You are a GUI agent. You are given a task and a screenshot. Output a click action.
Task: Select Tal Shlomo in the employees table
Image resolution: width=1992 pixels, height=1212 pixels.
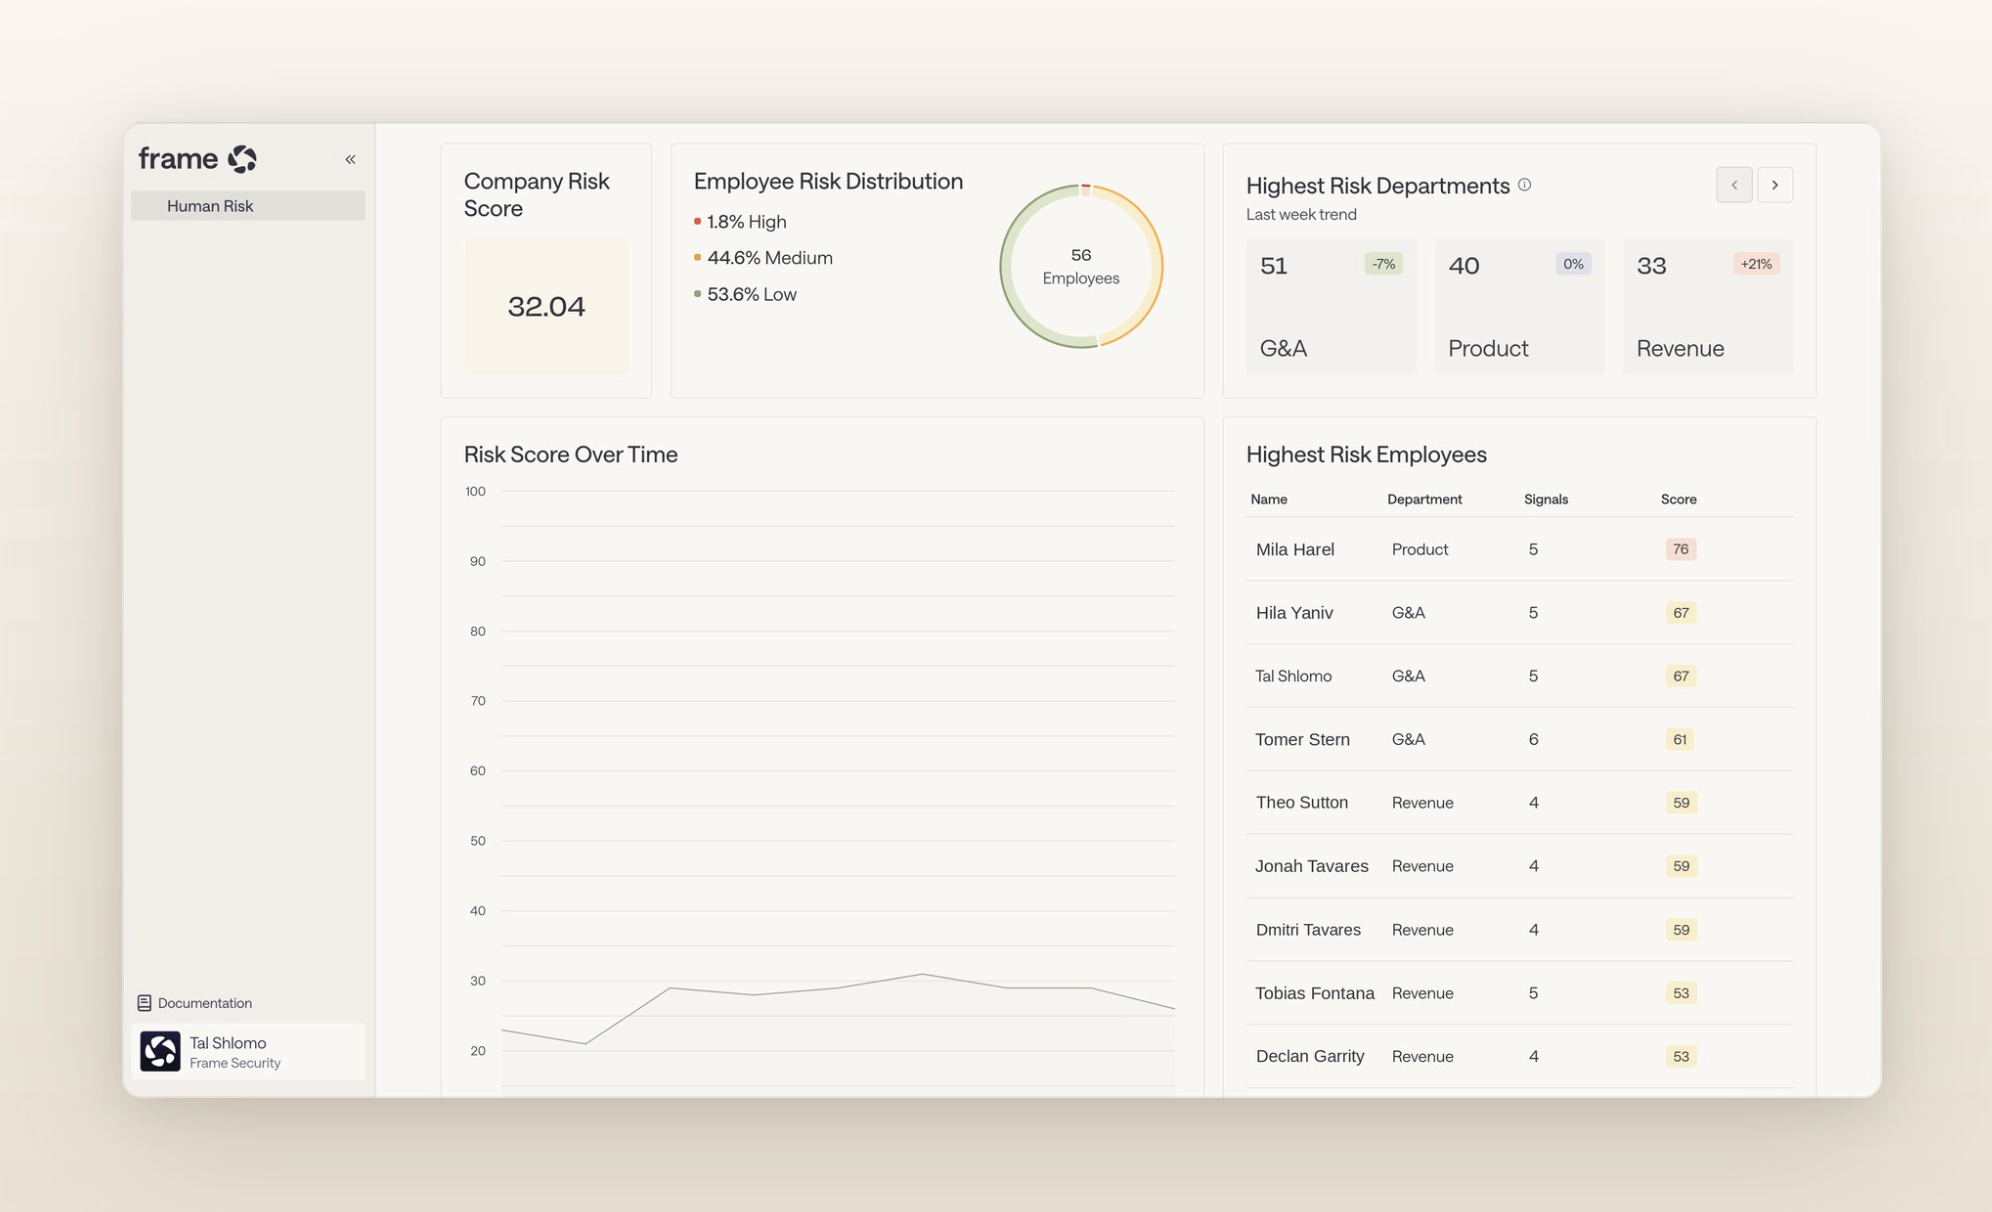[1519, 676]
